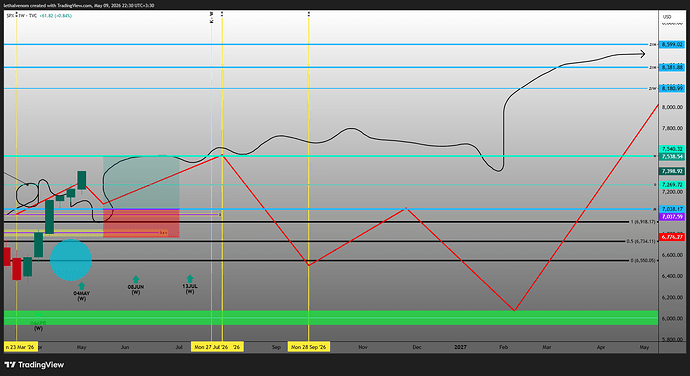The height and width of the screenshot is (376, 690).
Task: Click the 6,000.00 axis value
Action: click(672, 318)
